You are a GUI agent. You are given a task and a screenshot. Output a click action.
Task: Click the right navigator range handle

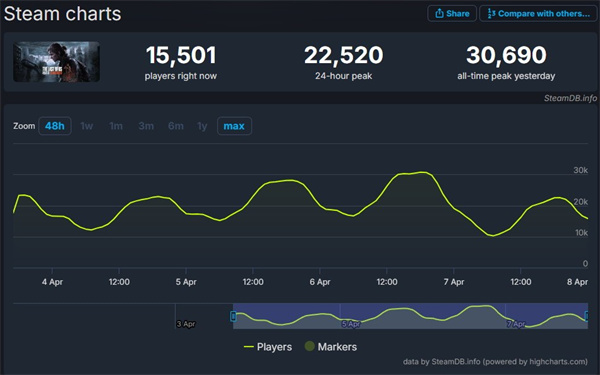[x=587, y=316]
